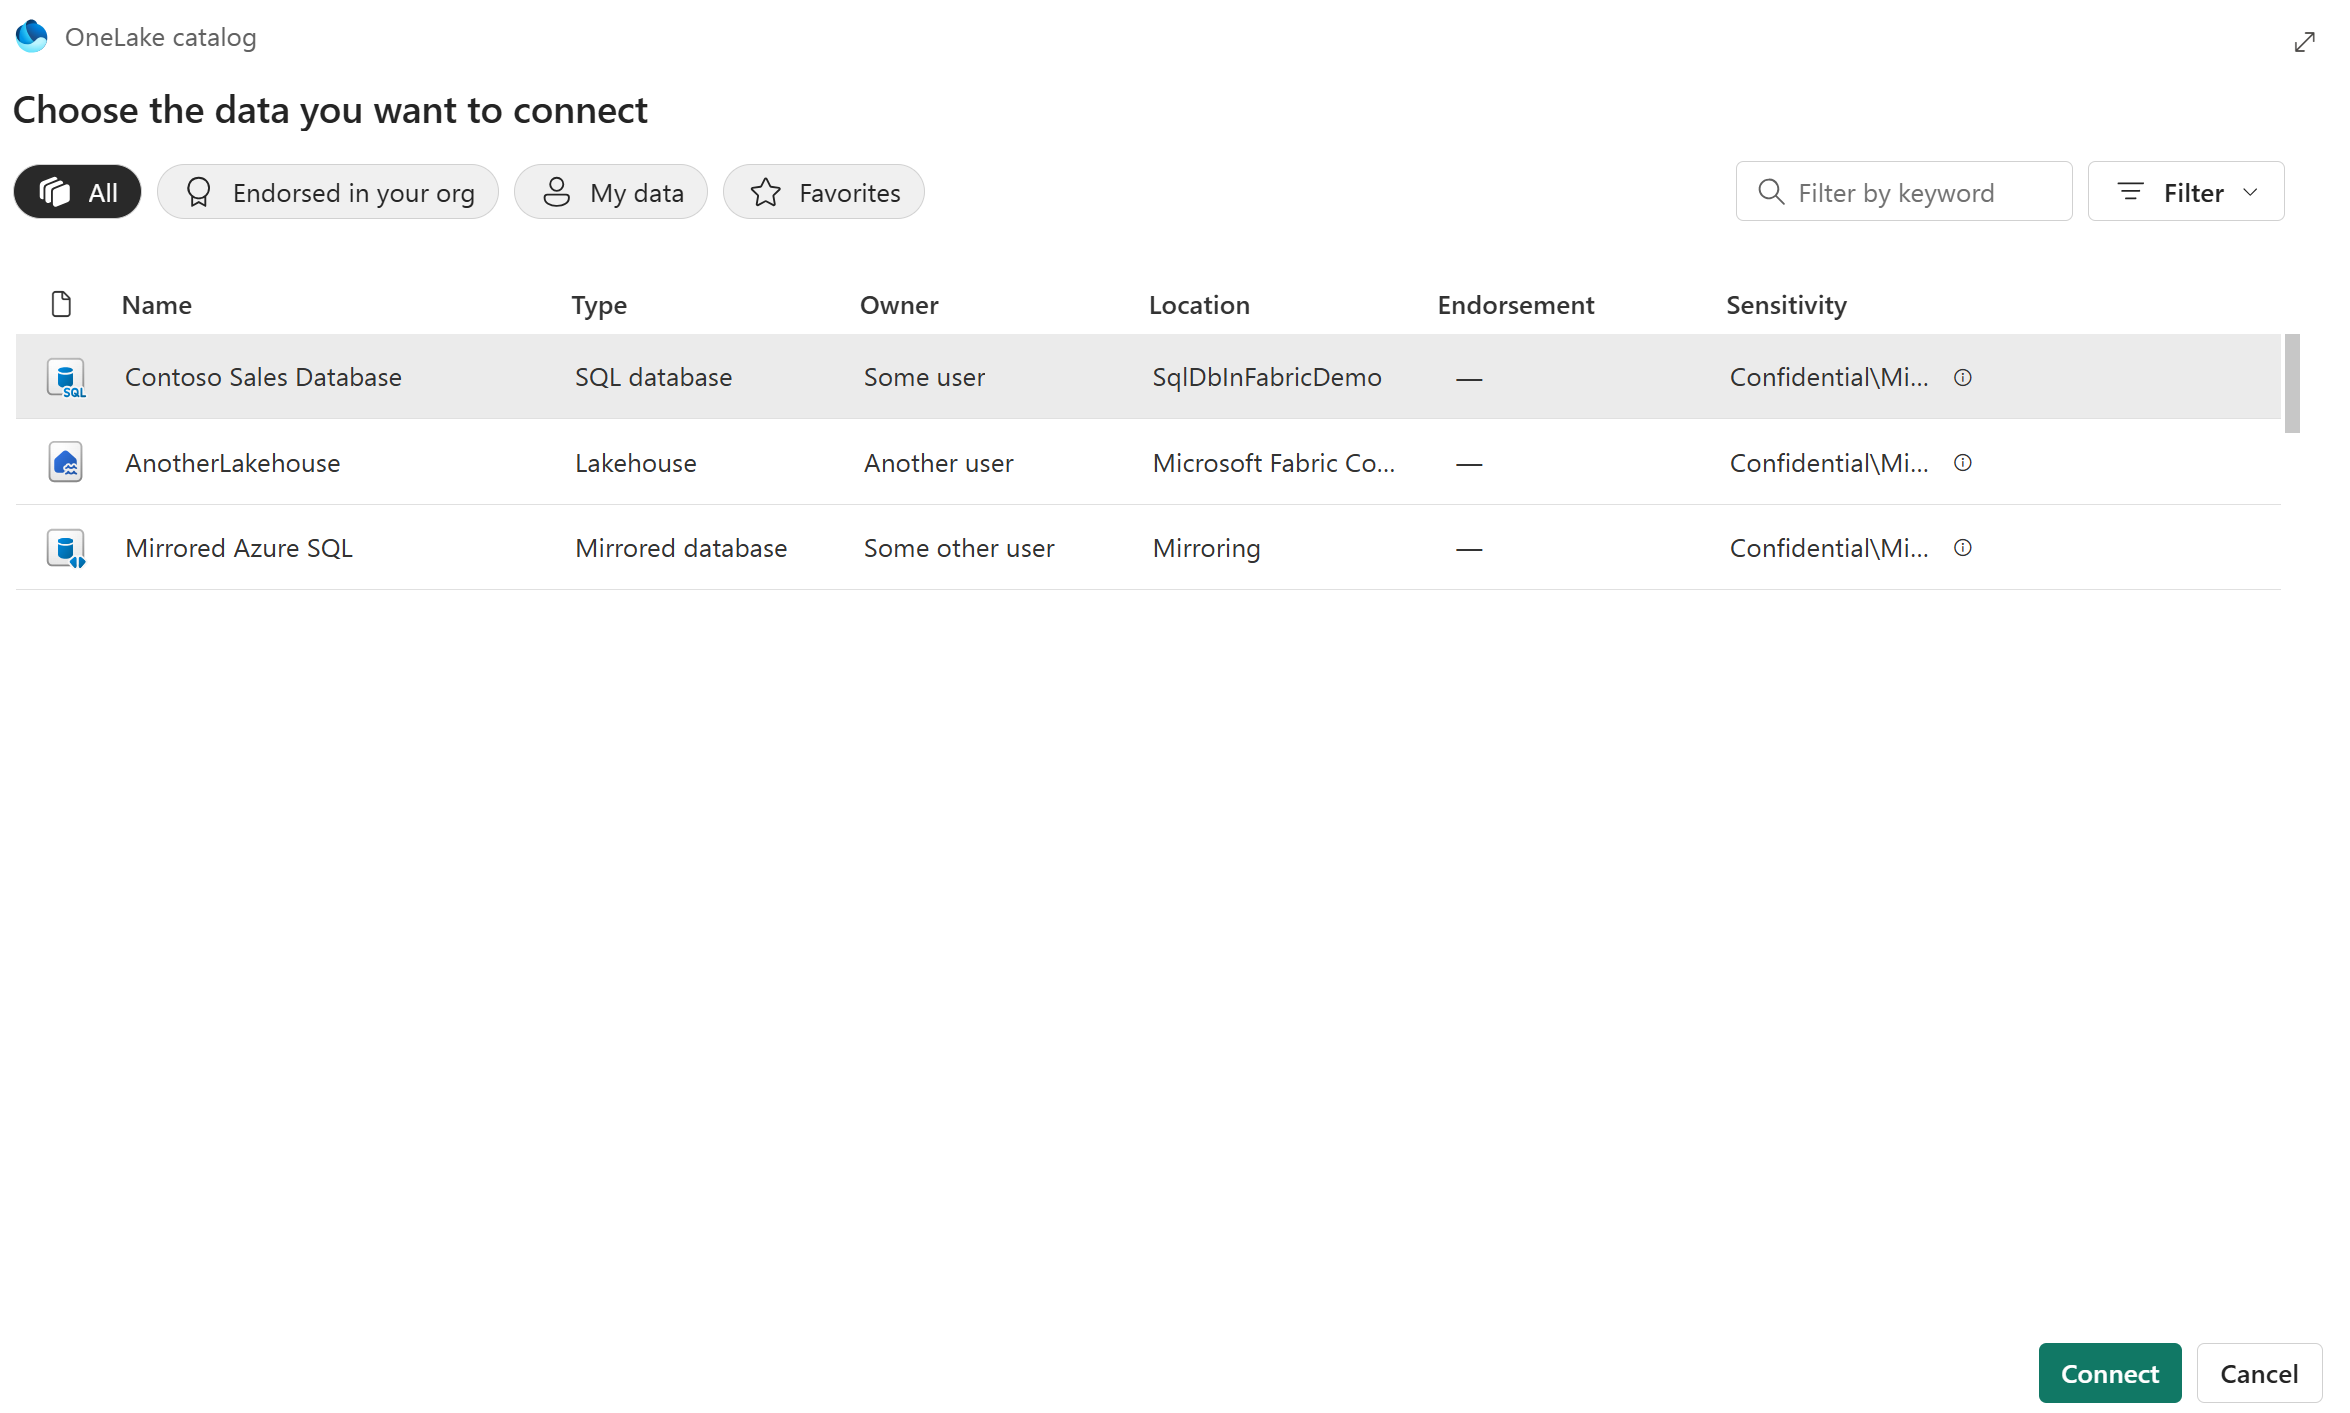The width and height of the screenshot is (2350, 1413).
Task: Sort by Sensitivity column header
Action: (x=1786, y=305)
